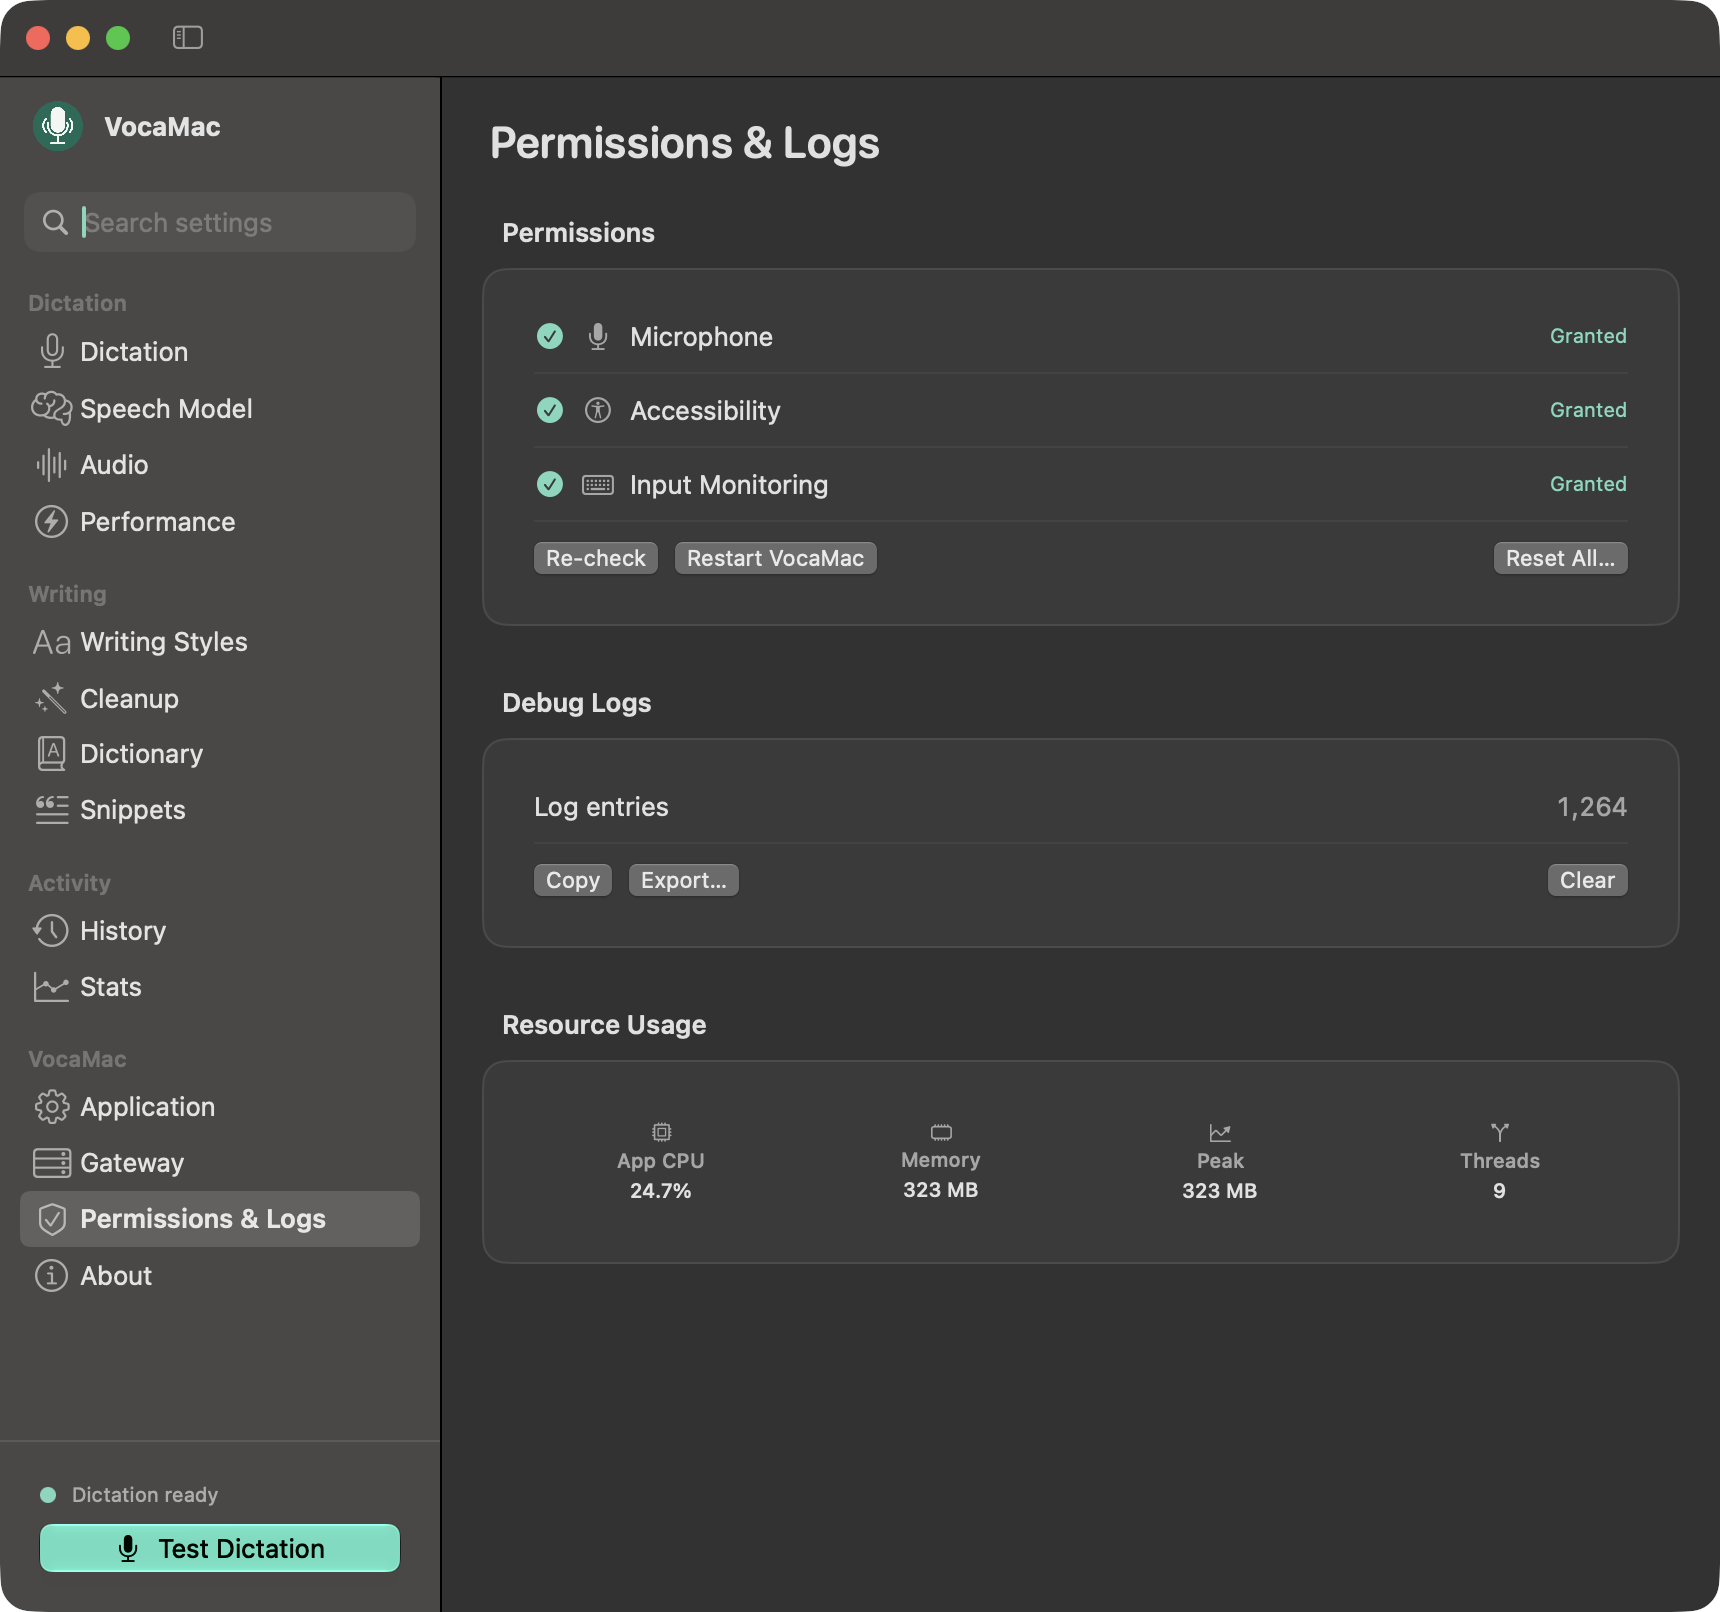Click the magnifying glass search icon

(x=56, y=222)
